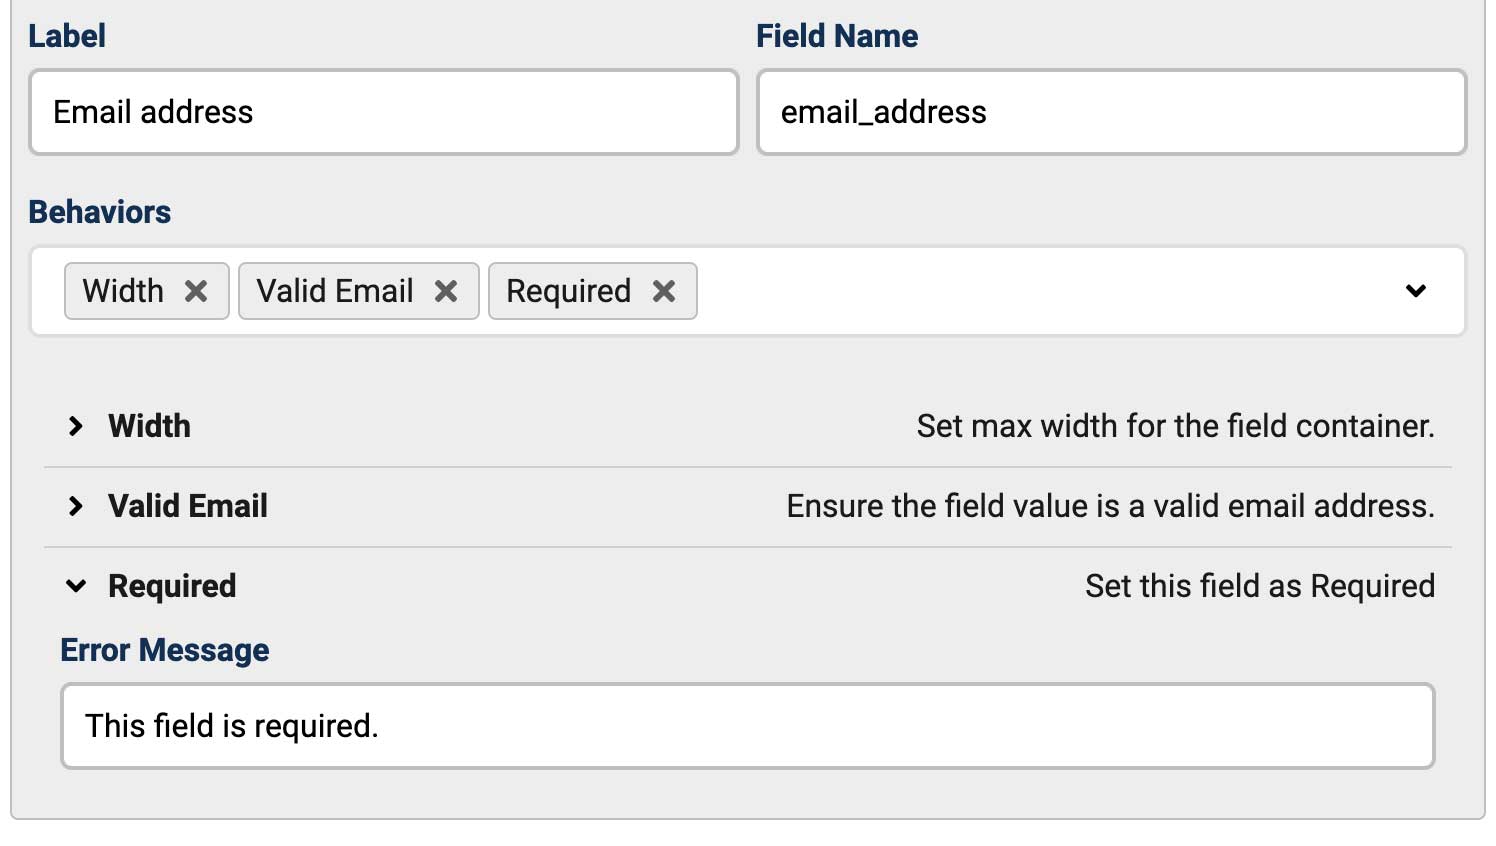The height and width of the screenshot is (846, 1496).
Task: Select the Valid Email accordion row title
Action: tap(188, 506)
